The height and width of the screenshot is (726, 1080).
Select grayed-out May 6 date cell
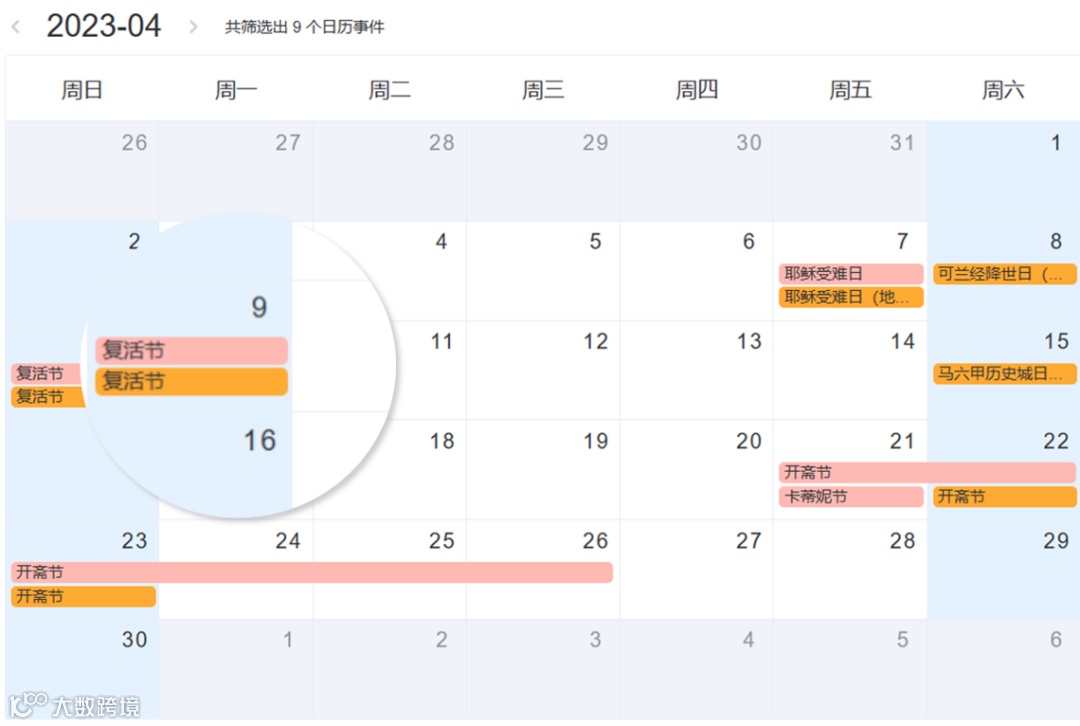pyautogui.click(x=1004, y=670)
